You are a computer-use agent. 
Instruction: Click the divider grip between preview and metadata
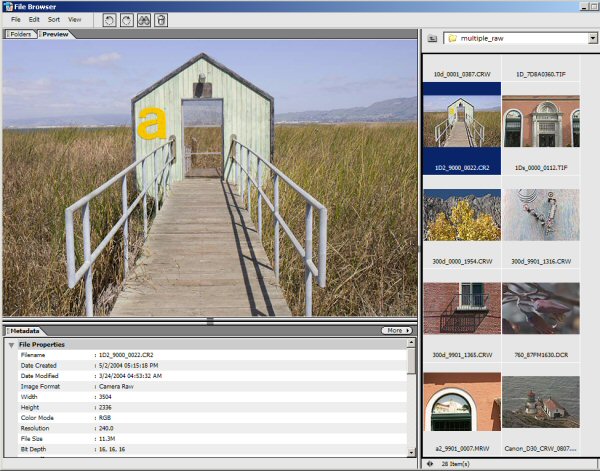(x=210, y=321)
